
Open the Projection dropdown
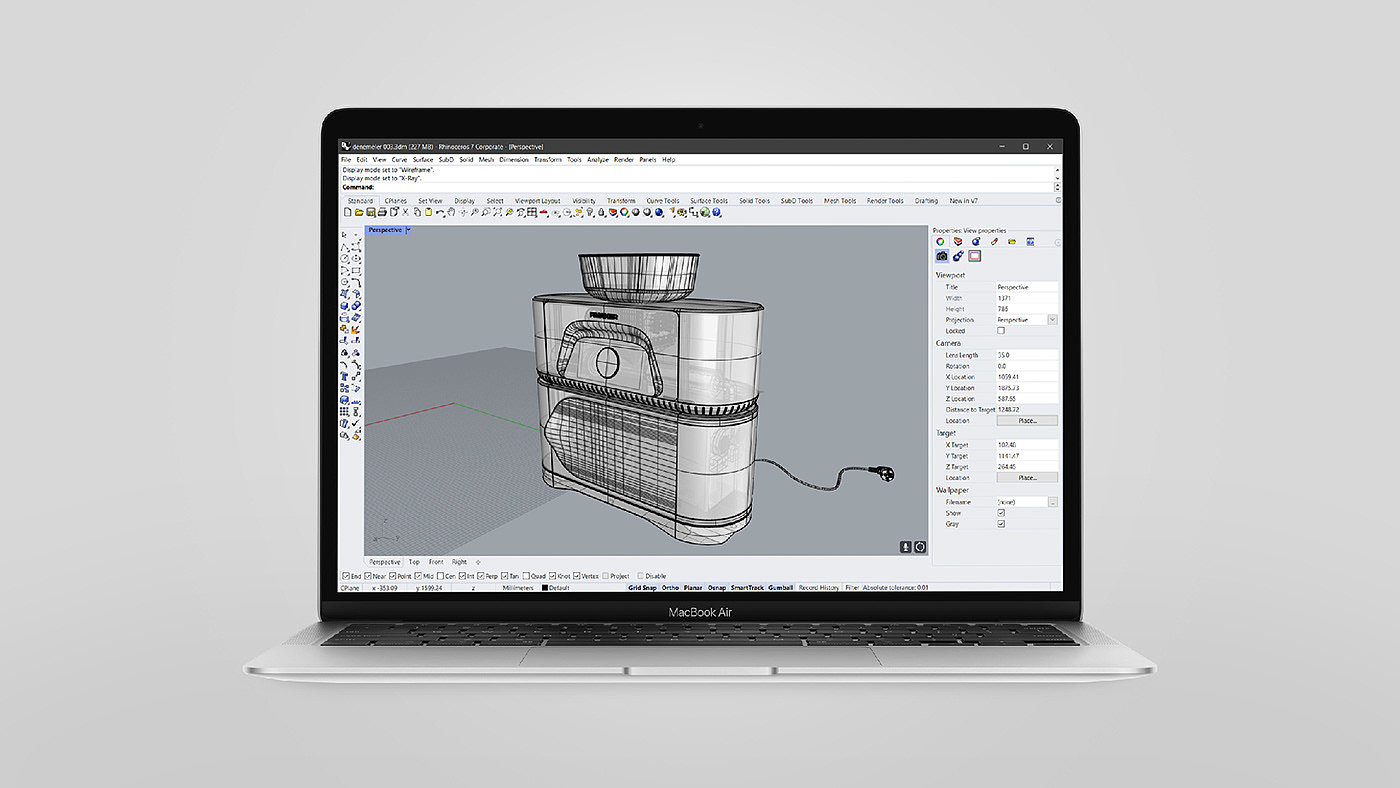coord(1052,320)
